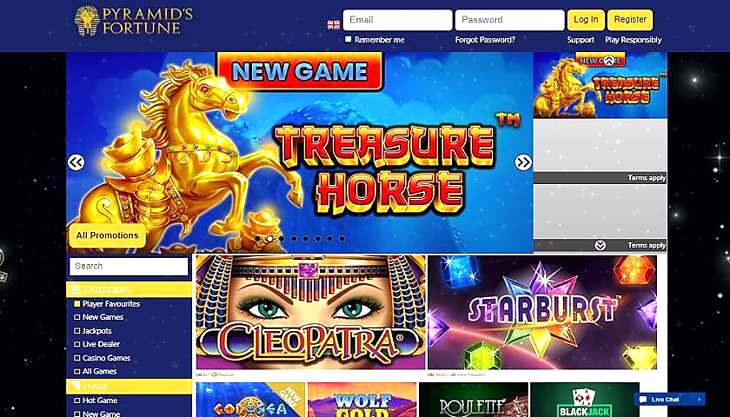730x417 pixels.
Task: Collapse the Tags section header
Action: (129, 386)
